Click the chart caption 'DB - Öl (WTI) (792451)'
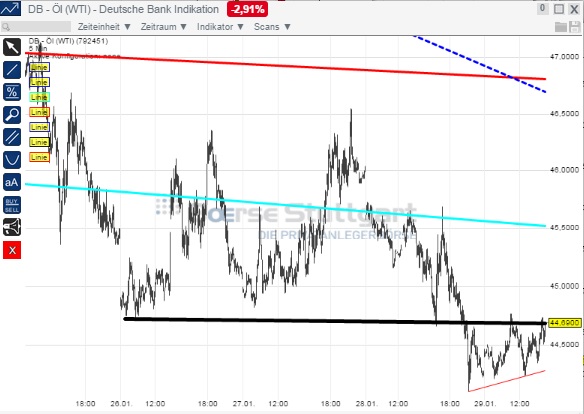The height and width of the screenshot is (414, 584). (x=69, y=41)
